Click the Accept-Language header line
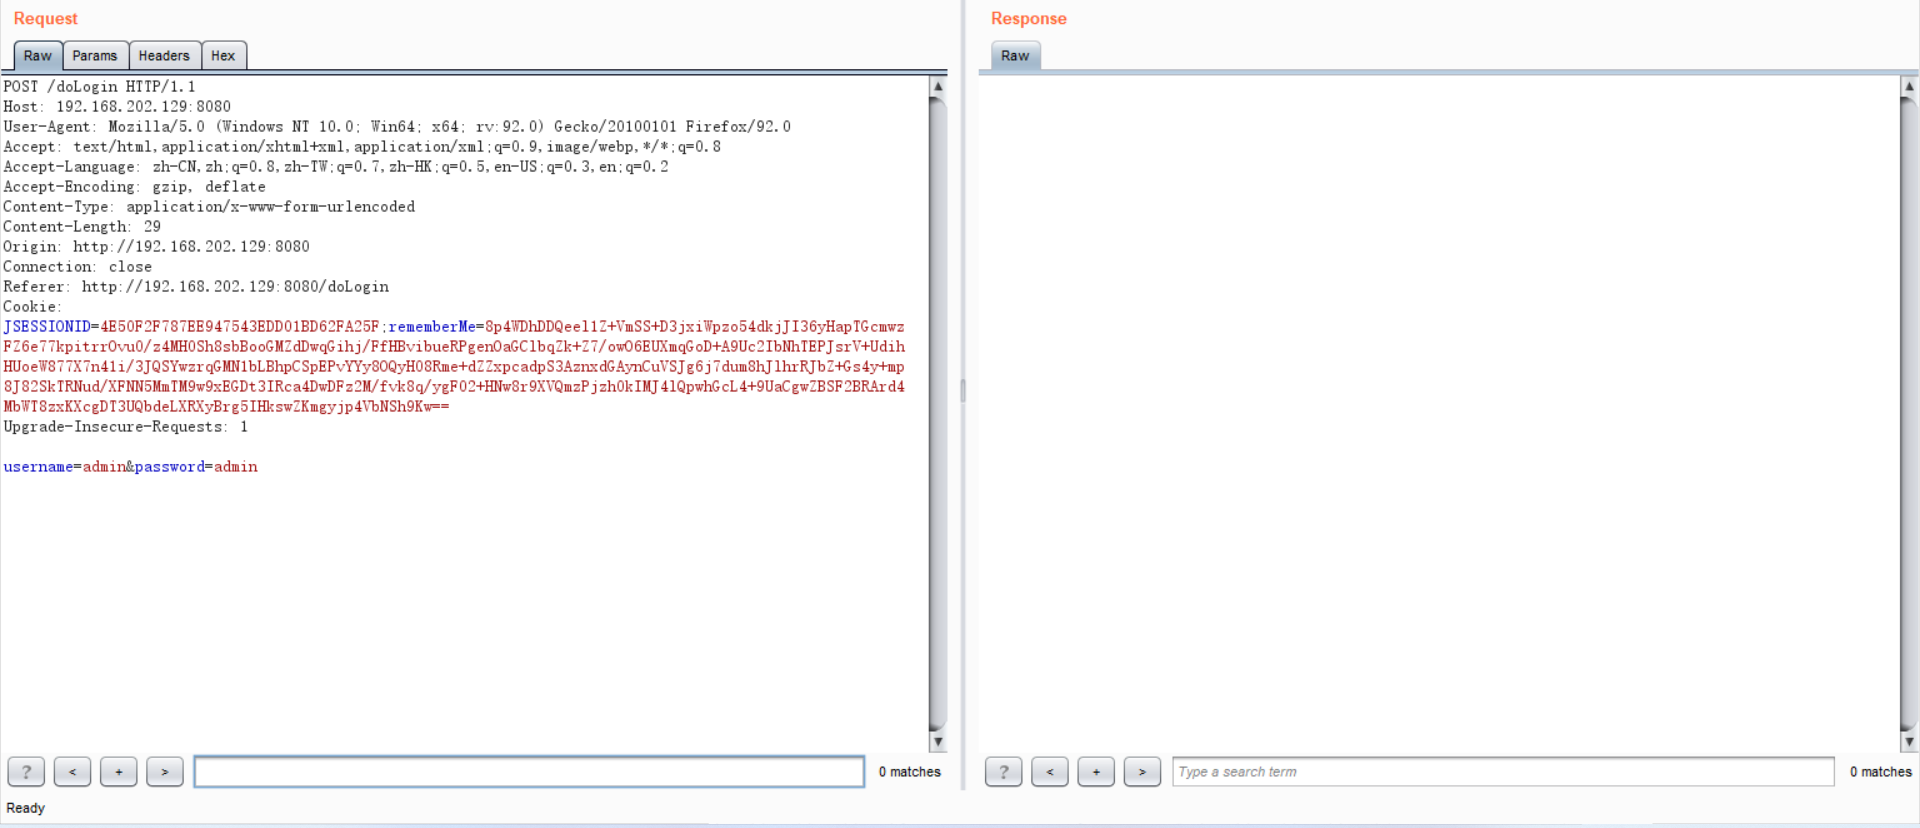This screenshot has width=1920, height=828. 336,167
